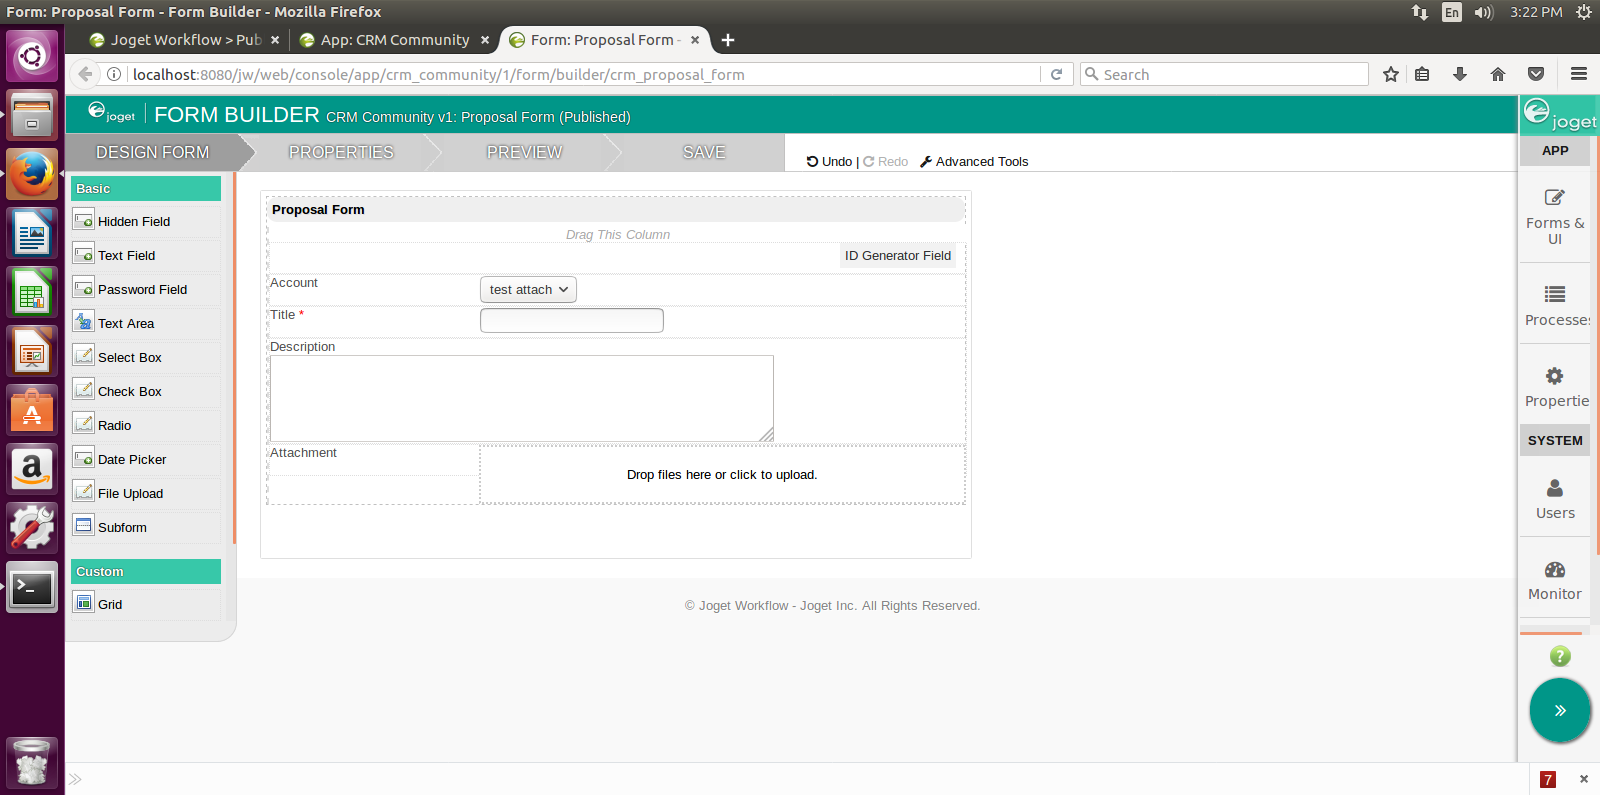Click the Firefox back arrow button

86,74
